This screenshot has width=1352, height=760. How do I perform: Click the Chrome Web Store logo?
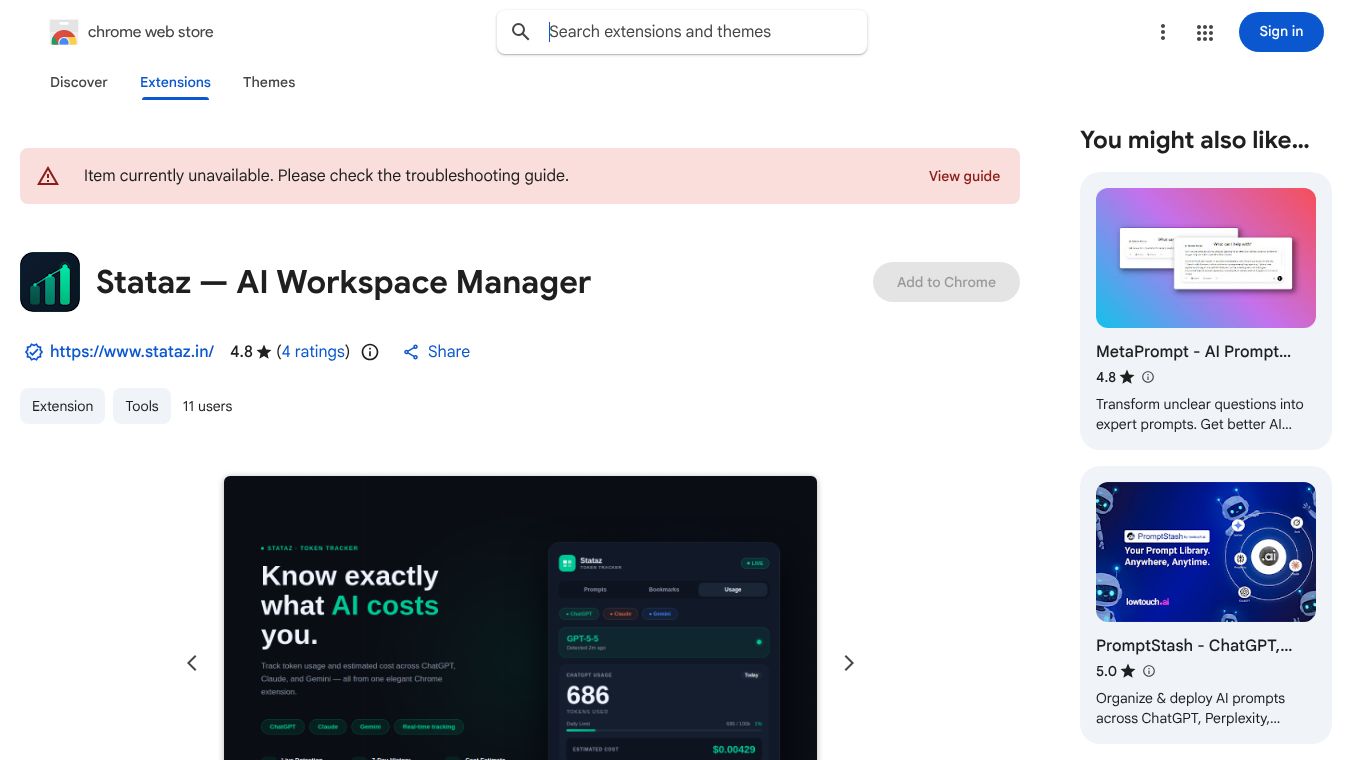(x=64, y=32)
